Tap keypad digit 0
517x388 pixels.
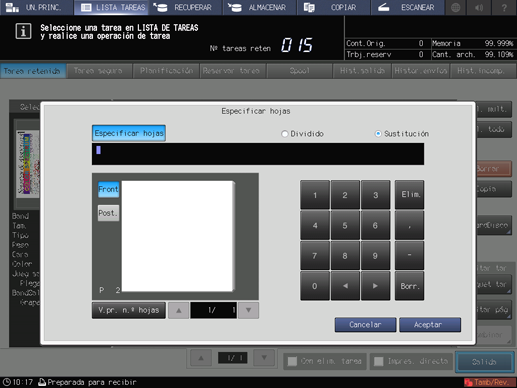315,286
